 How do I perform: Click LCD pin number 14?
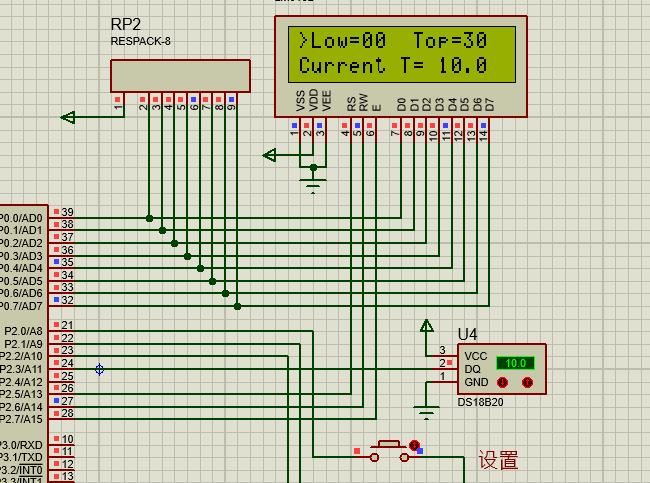483,135
